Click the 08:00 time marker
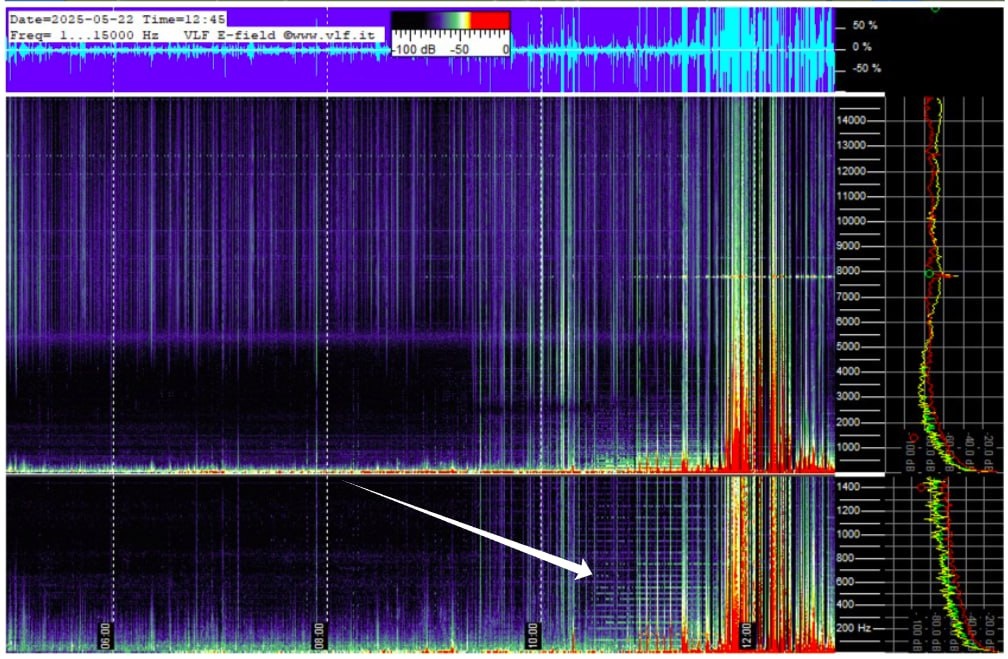This screenshot has width=1008, height=659. (320, 635)
